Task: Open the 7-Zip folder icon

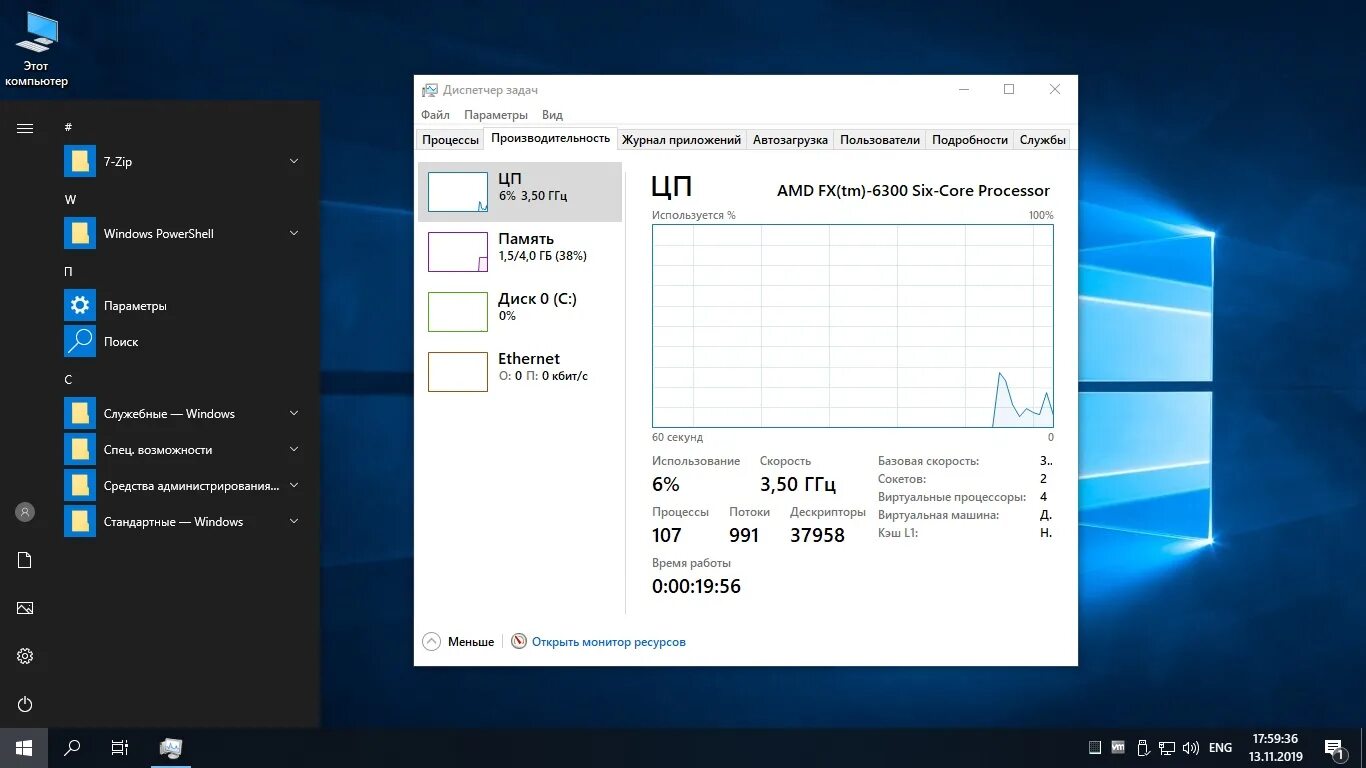Action: [80, 161]
